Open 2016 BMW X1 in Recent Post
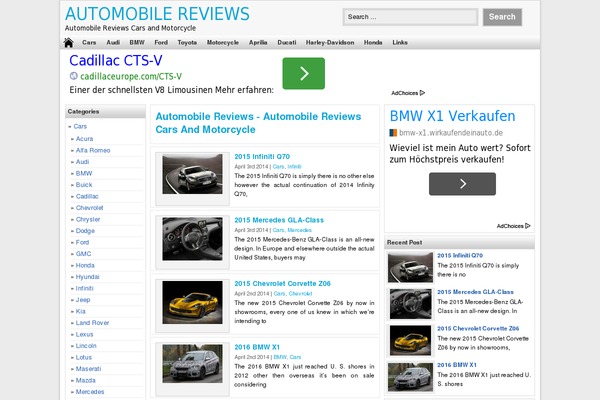 coord(457,365)
